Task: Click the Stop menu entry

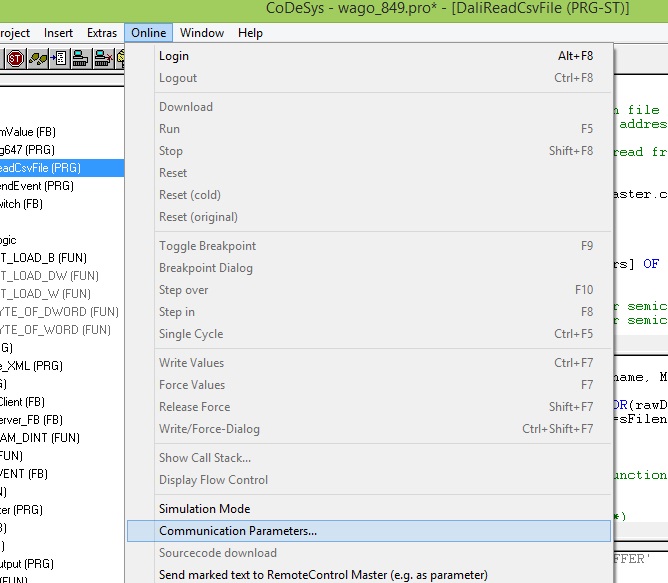Action: pyautogui.click(x=369, y=151)
